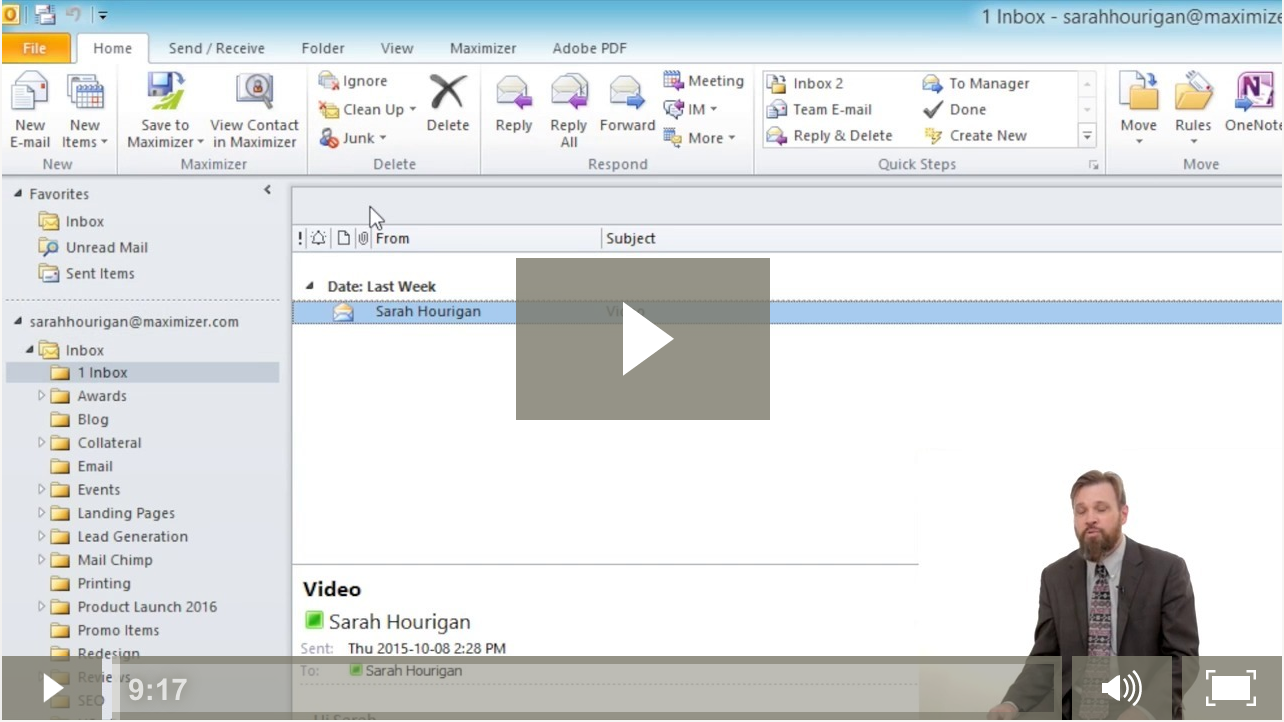The width and height of the screenshot is (1284, 722).
Task: Select the 1 Inbox folder
Action: pos(142,372)
